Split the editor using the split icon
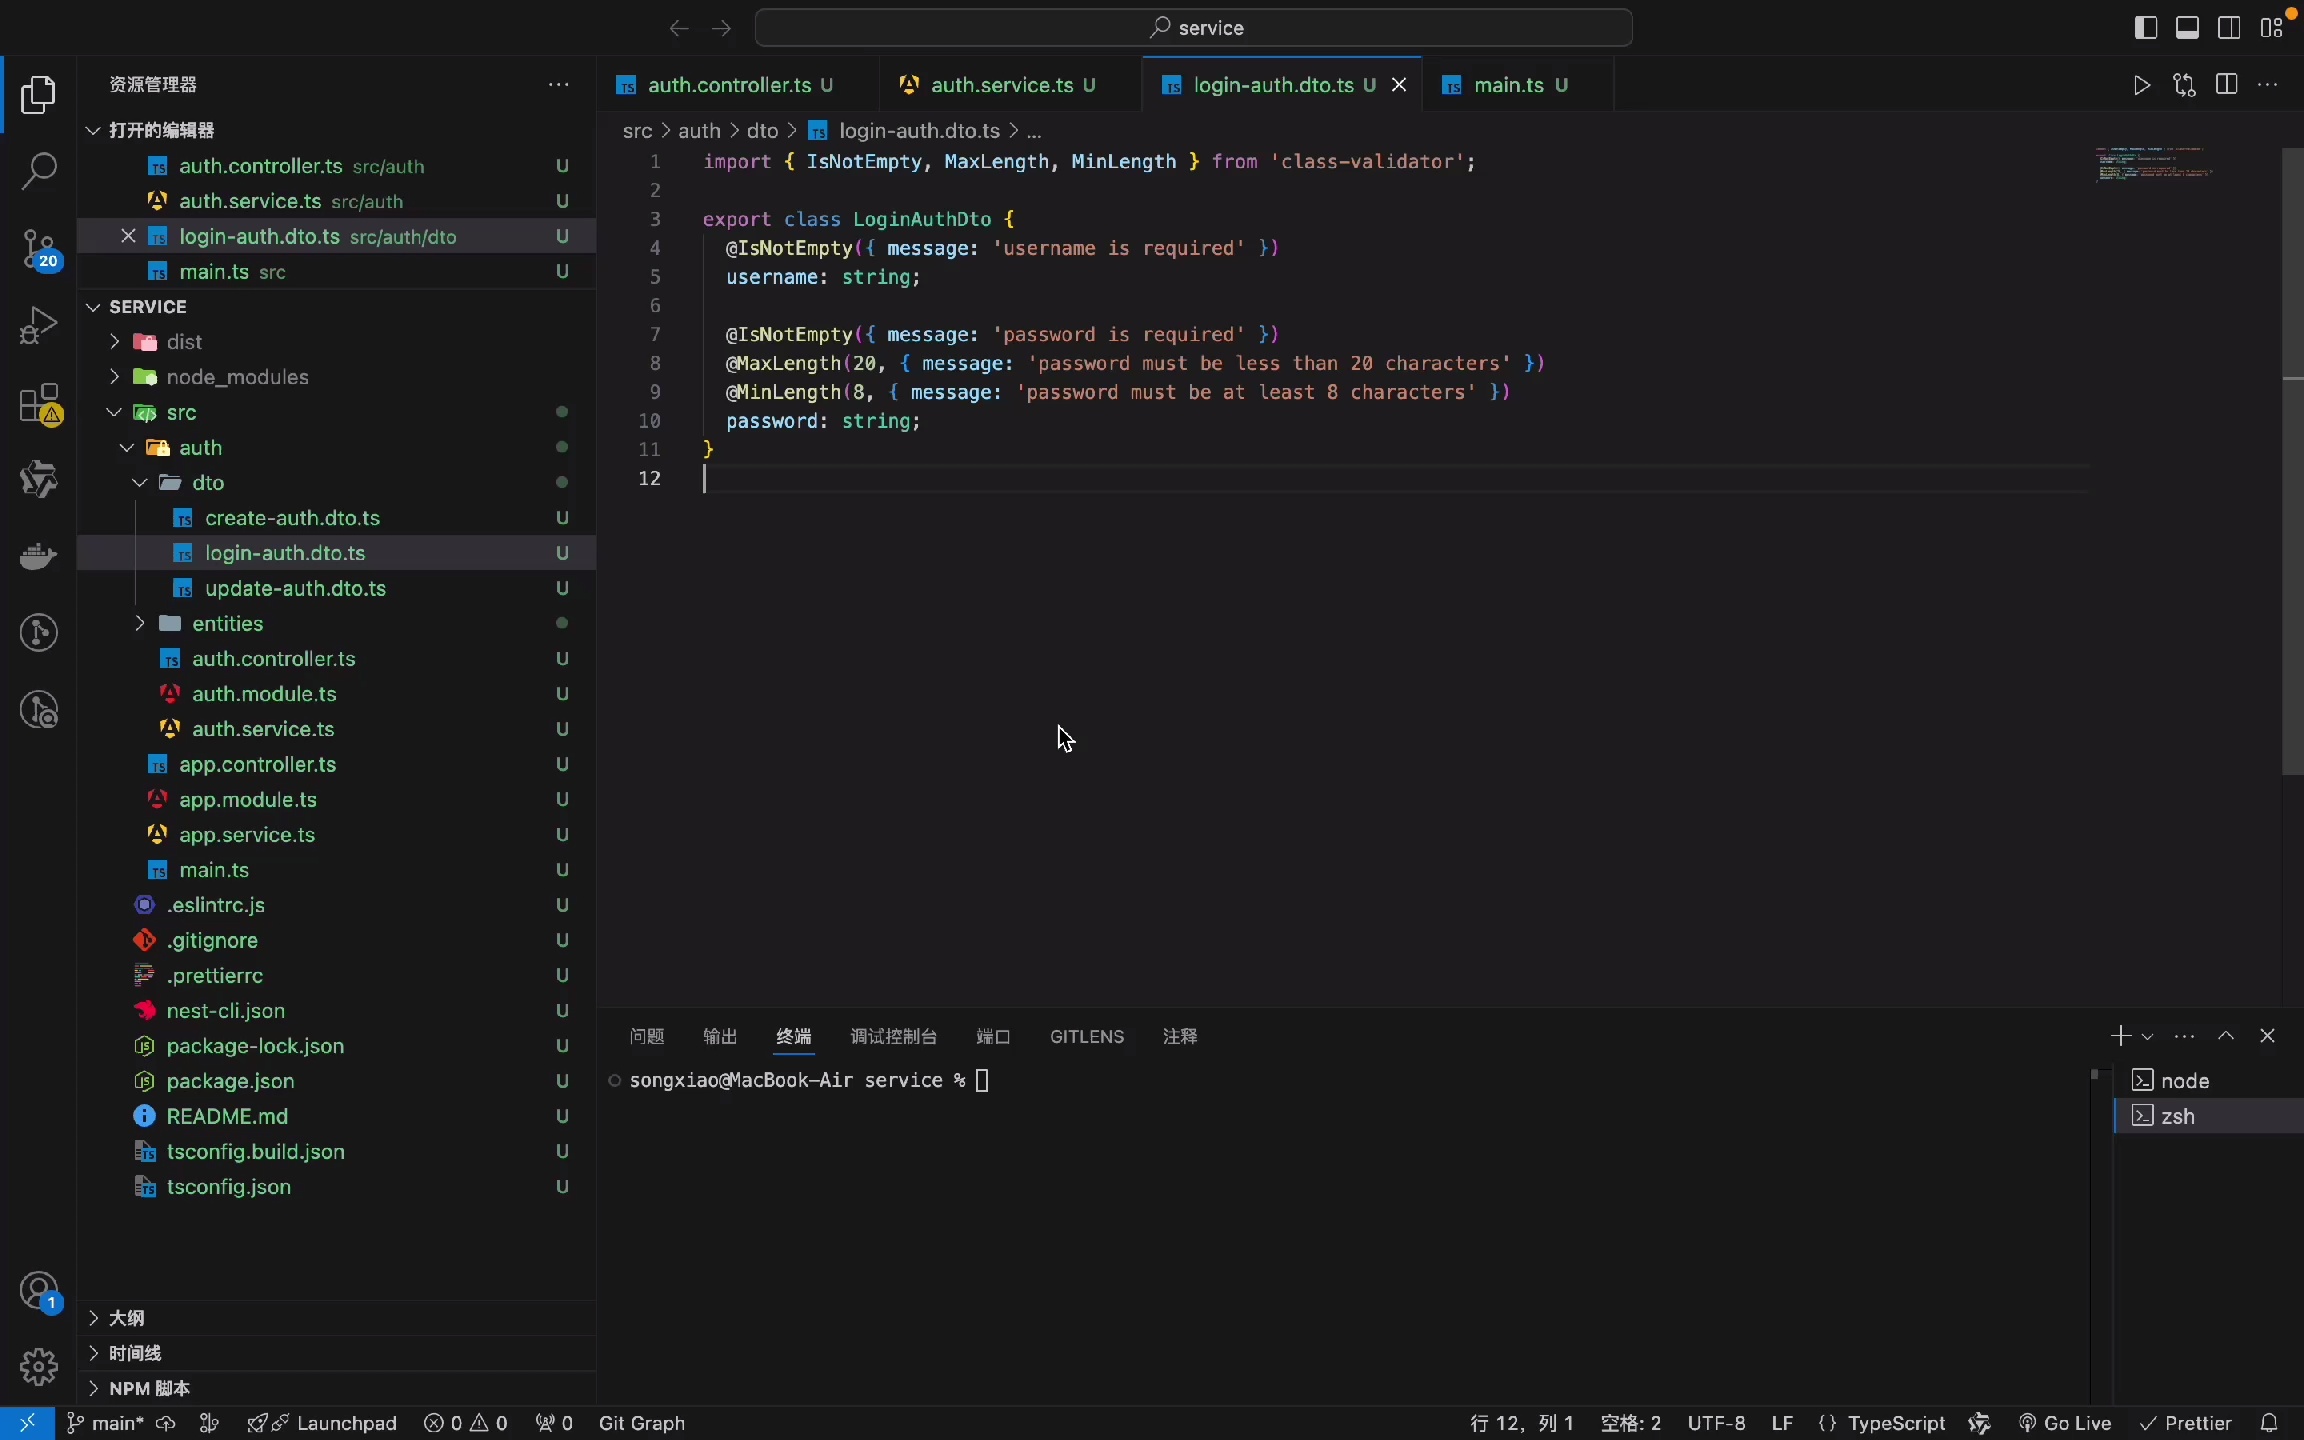Image resolution: width=2304 pixels, height=1440 pixels. pyautogui.click(x=2226, y=85)
